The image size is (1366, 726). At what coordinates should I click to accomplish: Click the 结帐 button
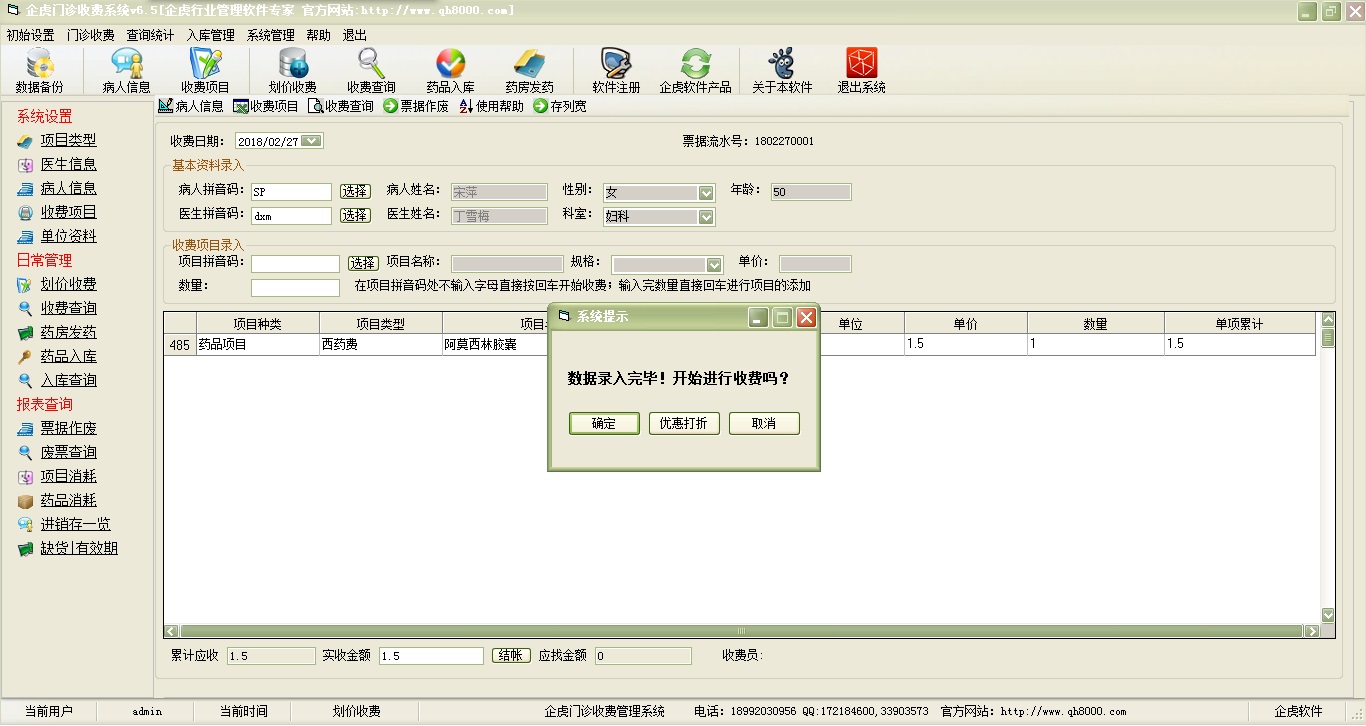pyautogui.click(x=509, y=655)
